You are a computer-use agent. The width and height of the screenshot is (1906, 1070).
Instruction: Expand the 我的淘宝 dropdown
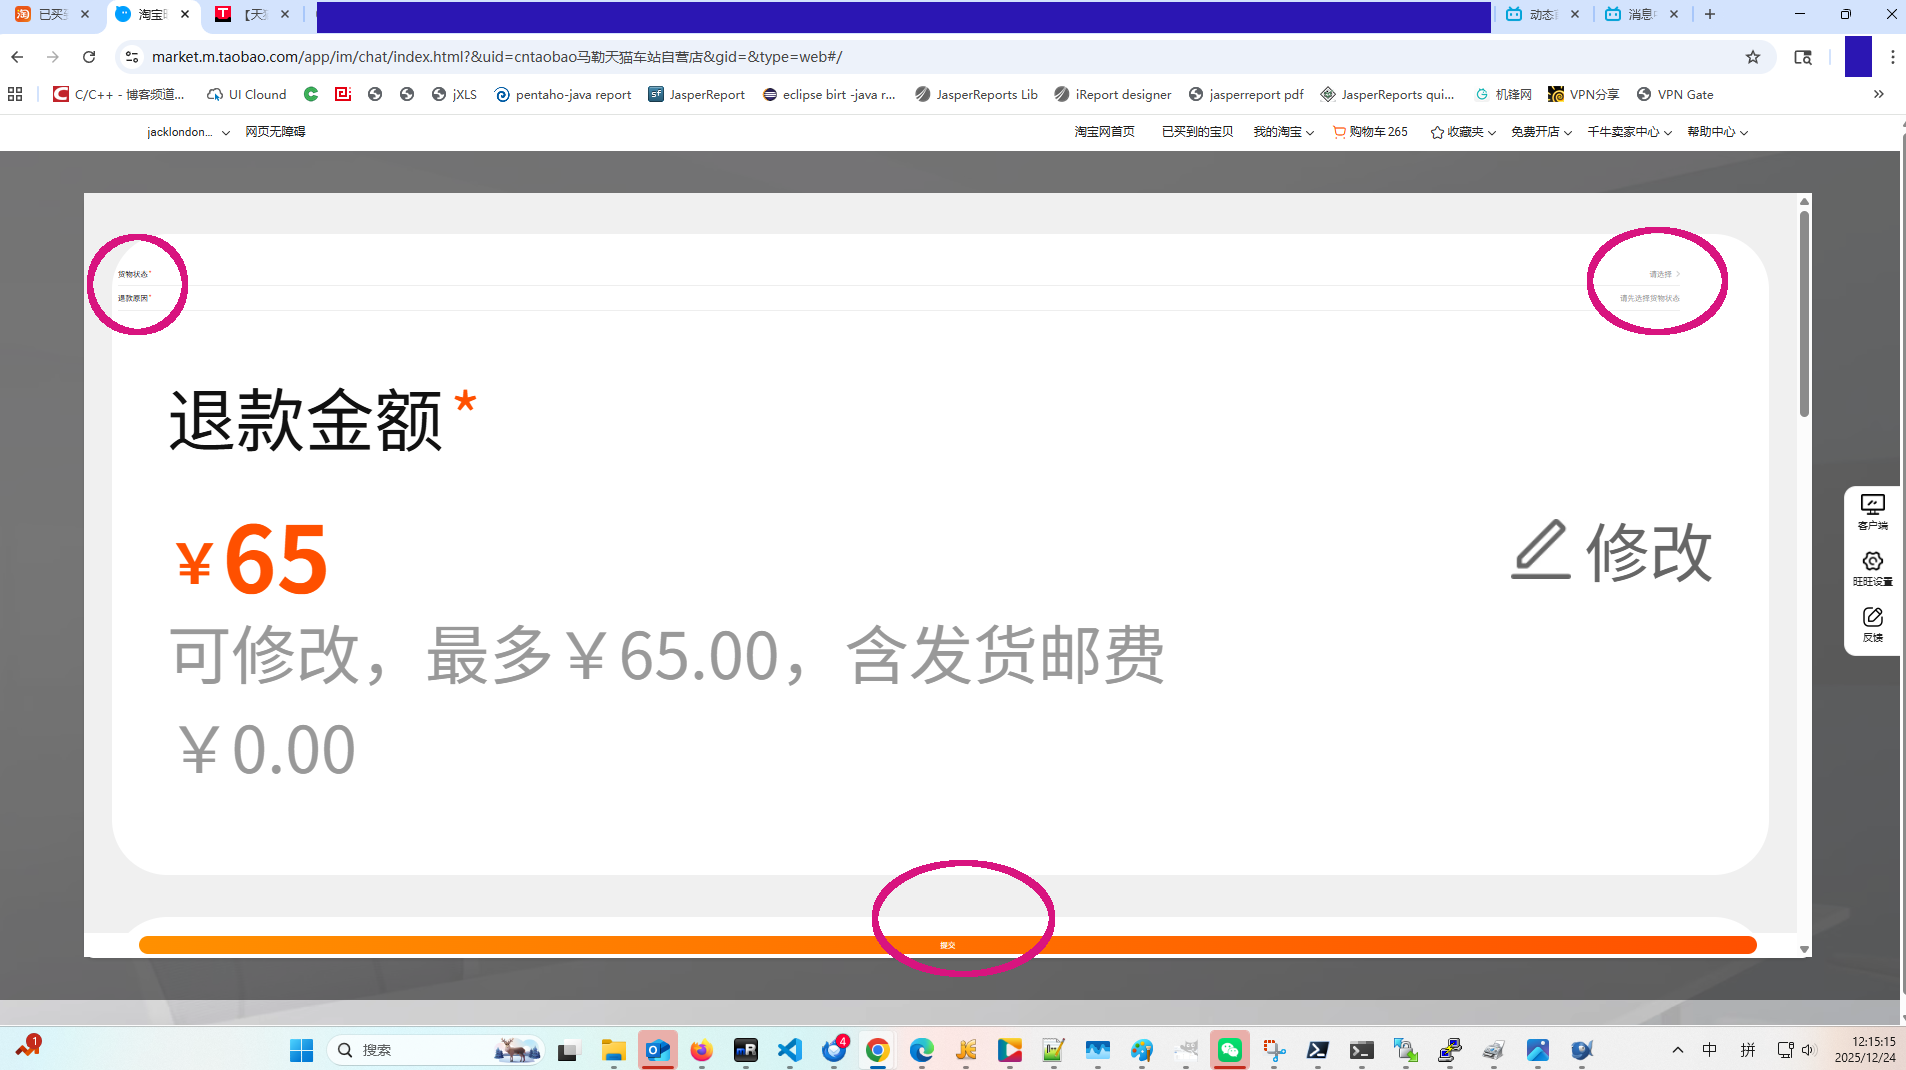point(1284,131)
